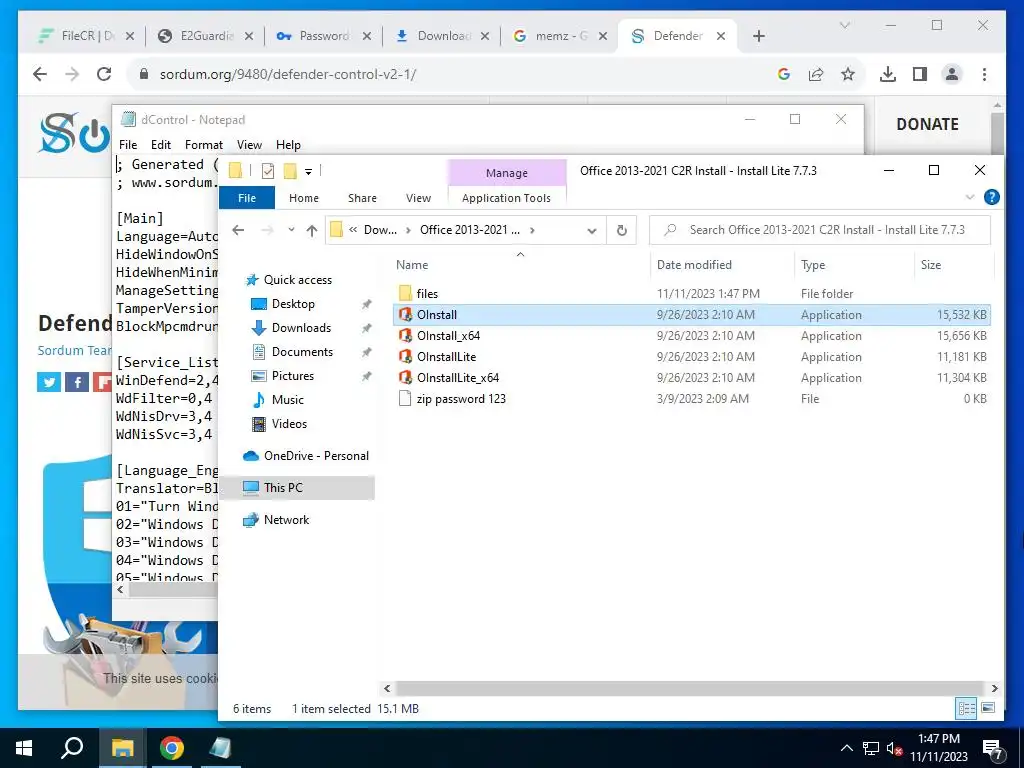Sort files by Date modified column
The width and height of the screenshot is (1024, 768).
[694, 264]
